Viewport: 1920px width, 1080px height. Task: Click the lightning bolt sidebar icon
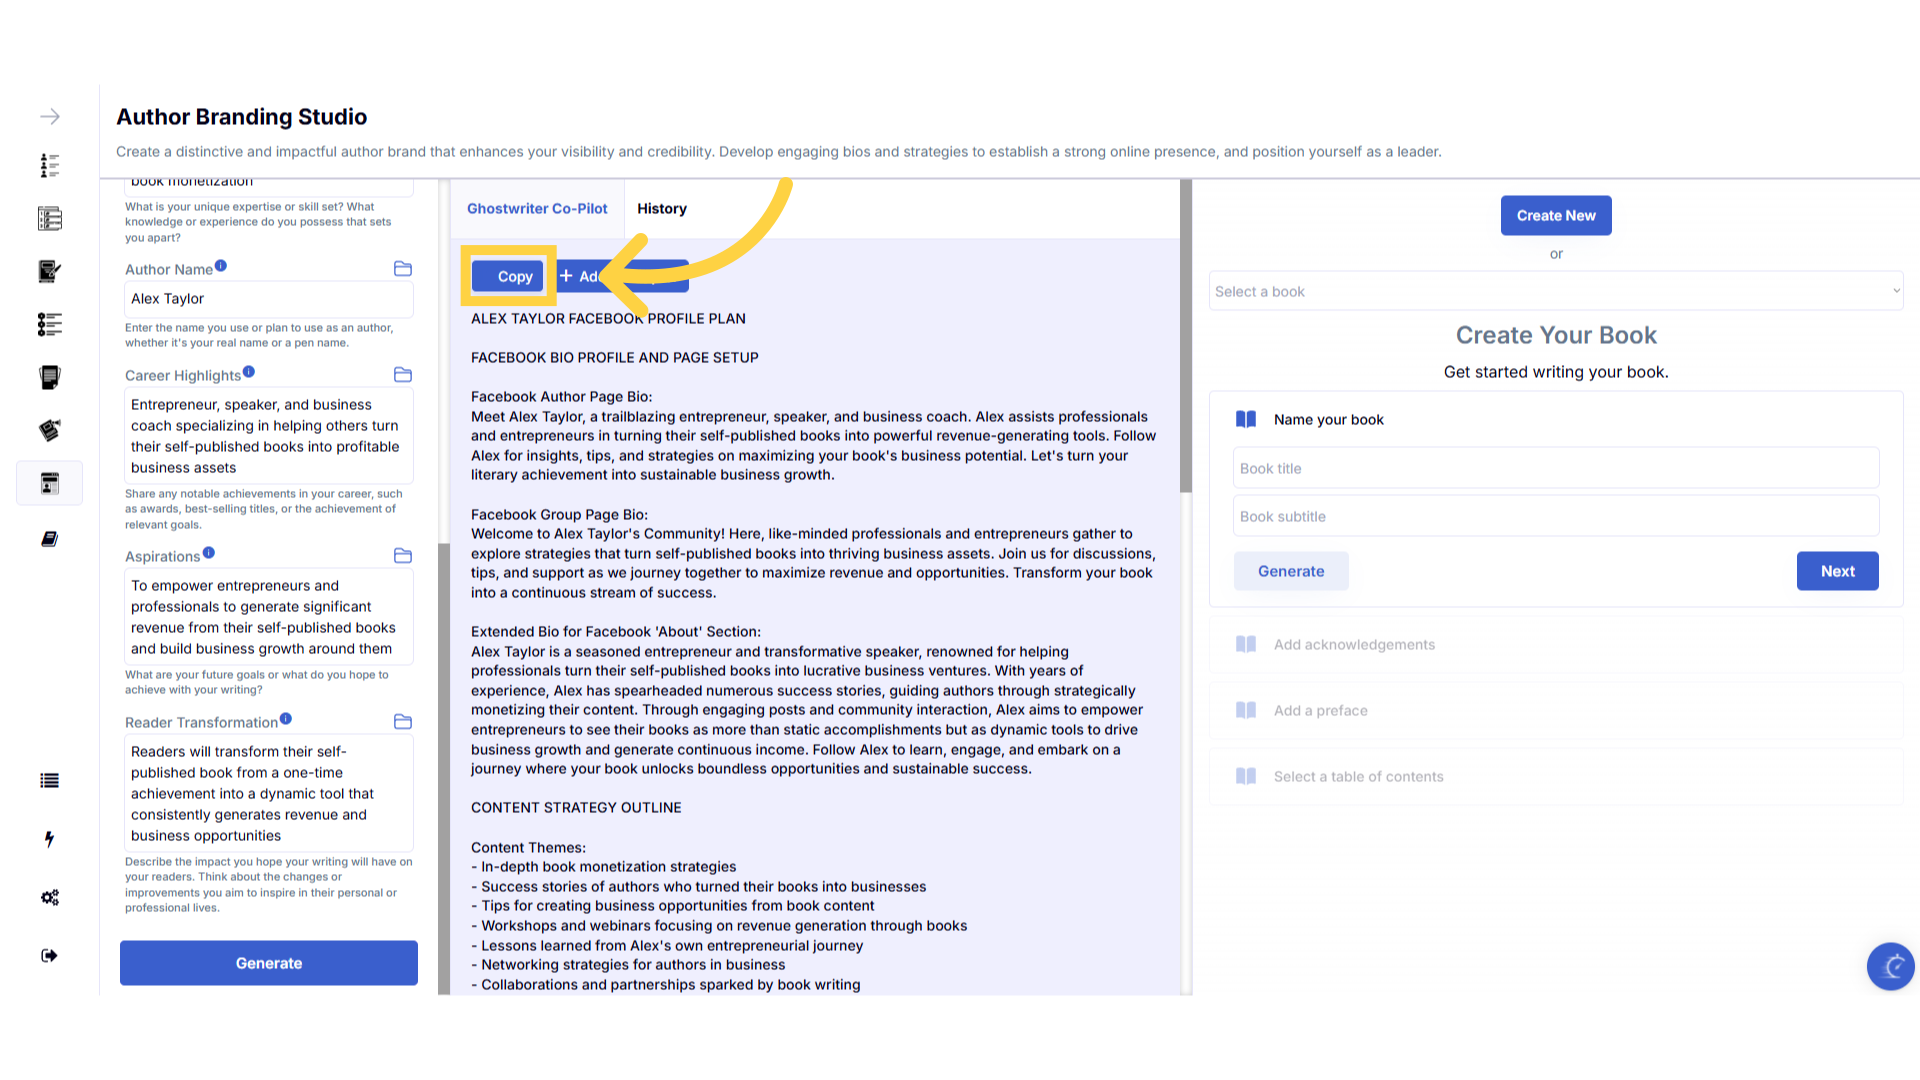point(49,839)
